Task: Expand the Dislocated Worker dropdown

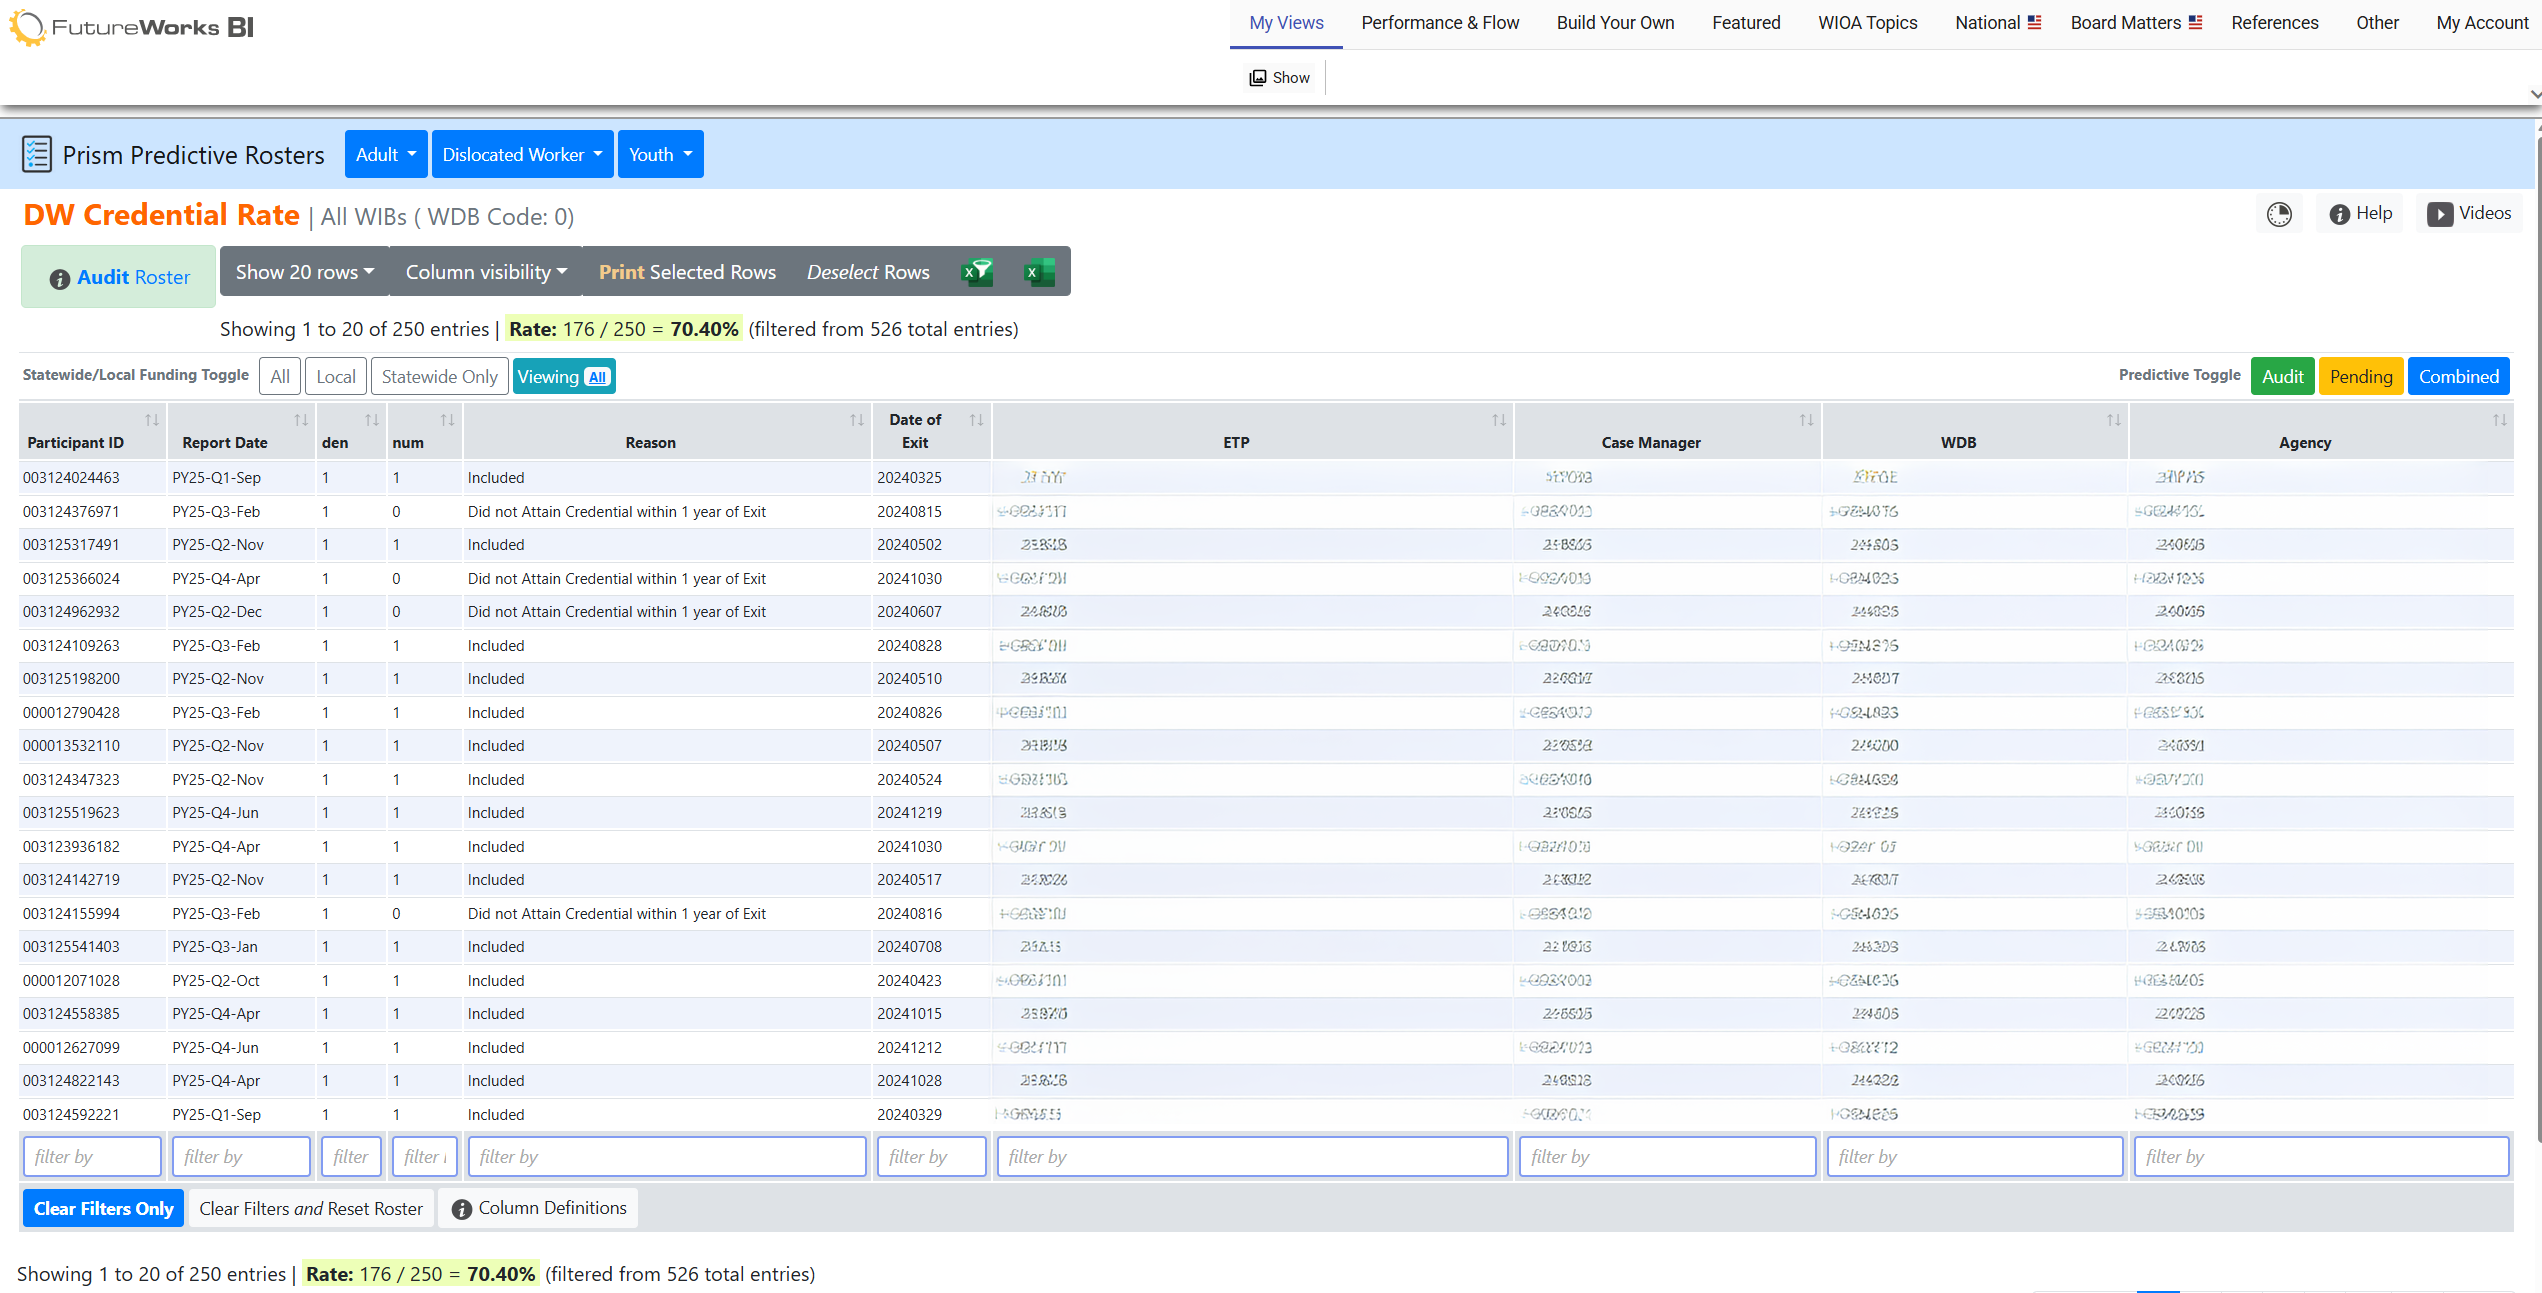Action: tap(523, 154)
